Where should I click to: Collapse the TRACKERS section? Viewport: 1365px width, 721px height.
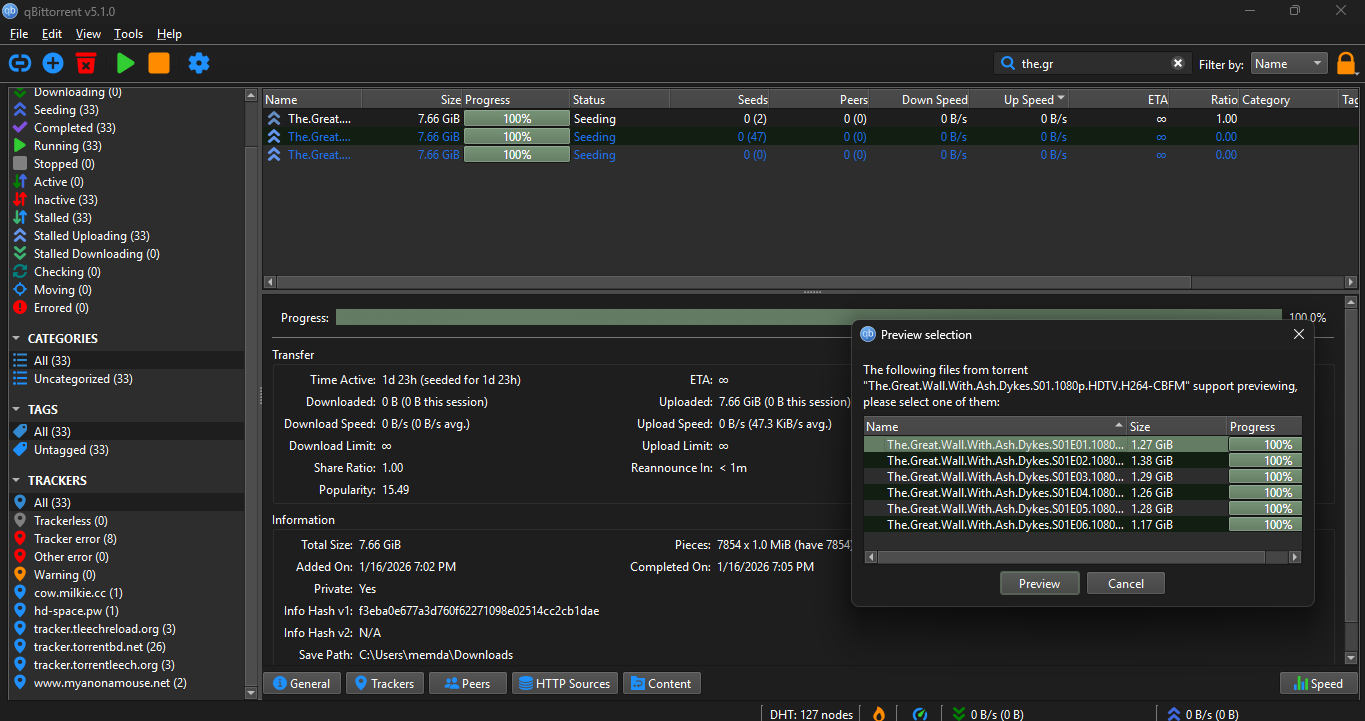[x=17, y=481]
